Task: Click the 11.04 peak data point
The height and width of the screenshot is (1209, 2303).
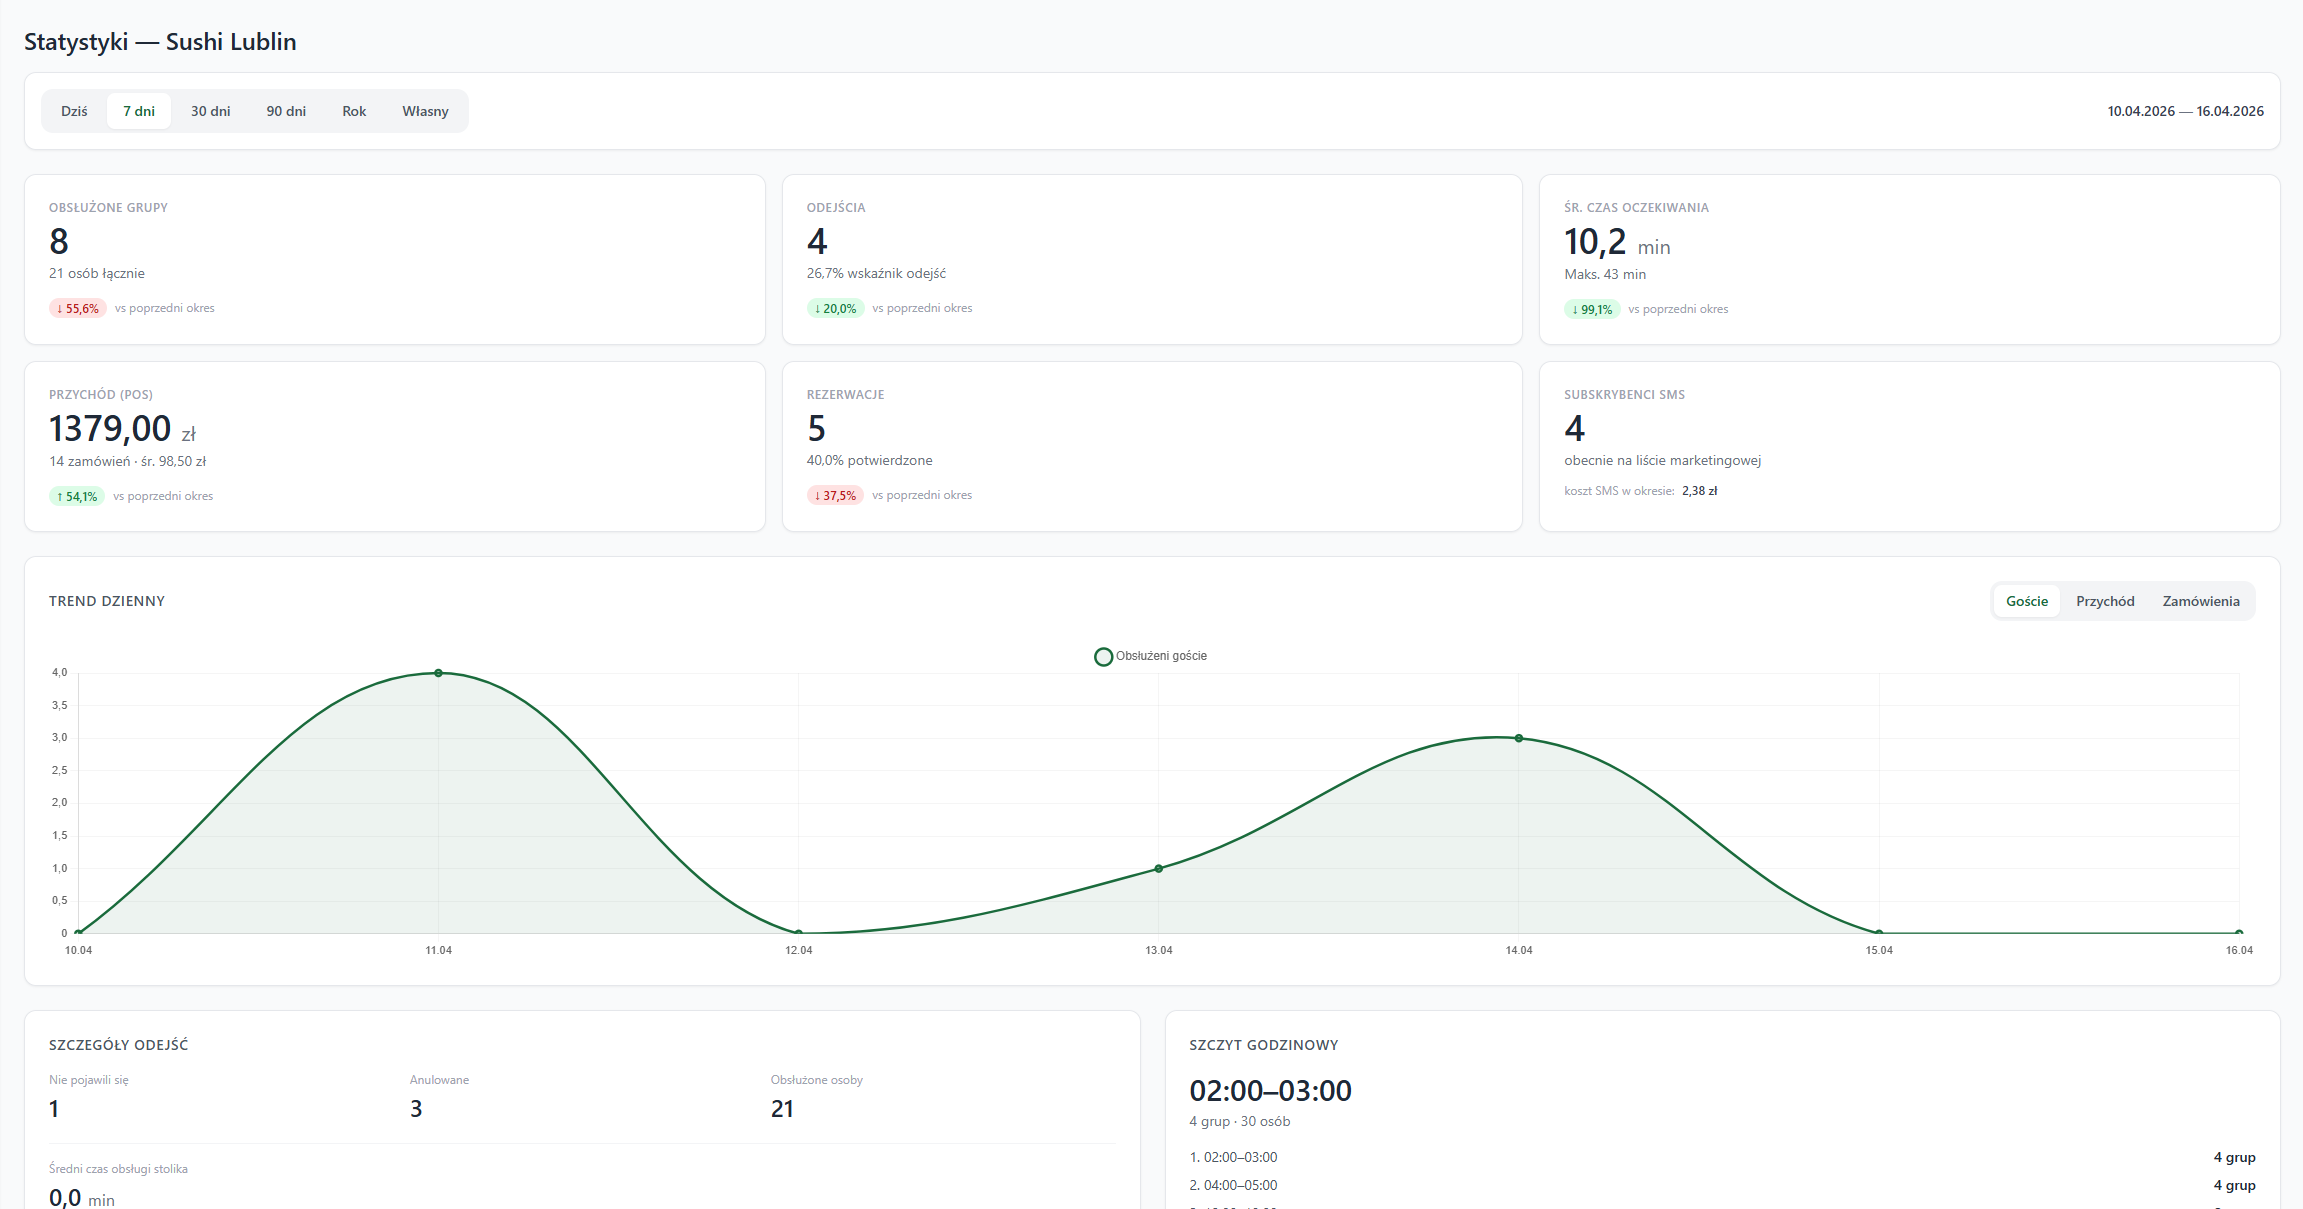Action: pos(438,673)
